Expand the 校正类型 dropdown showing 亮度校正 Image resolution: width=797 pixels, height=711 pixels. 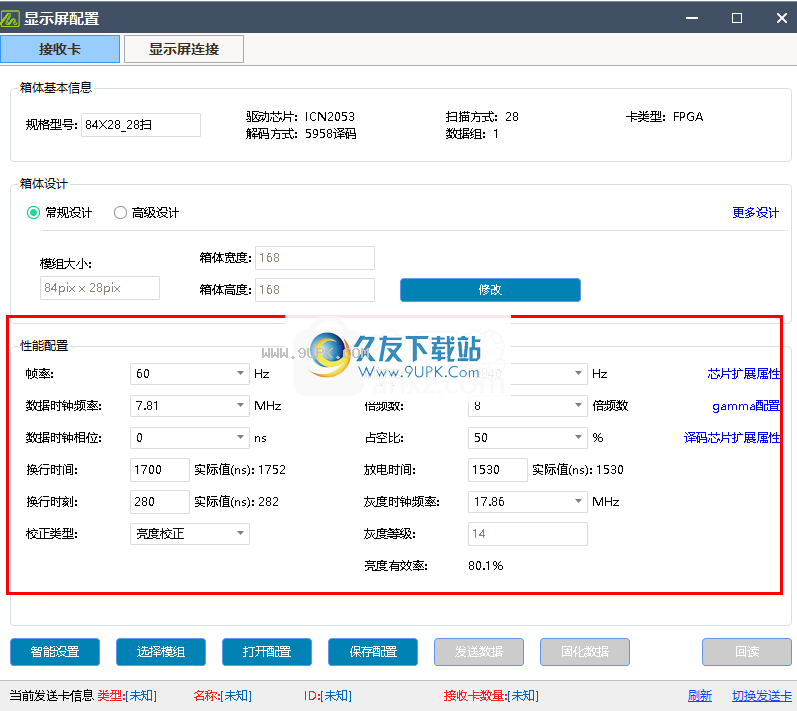tap(190, 534)
